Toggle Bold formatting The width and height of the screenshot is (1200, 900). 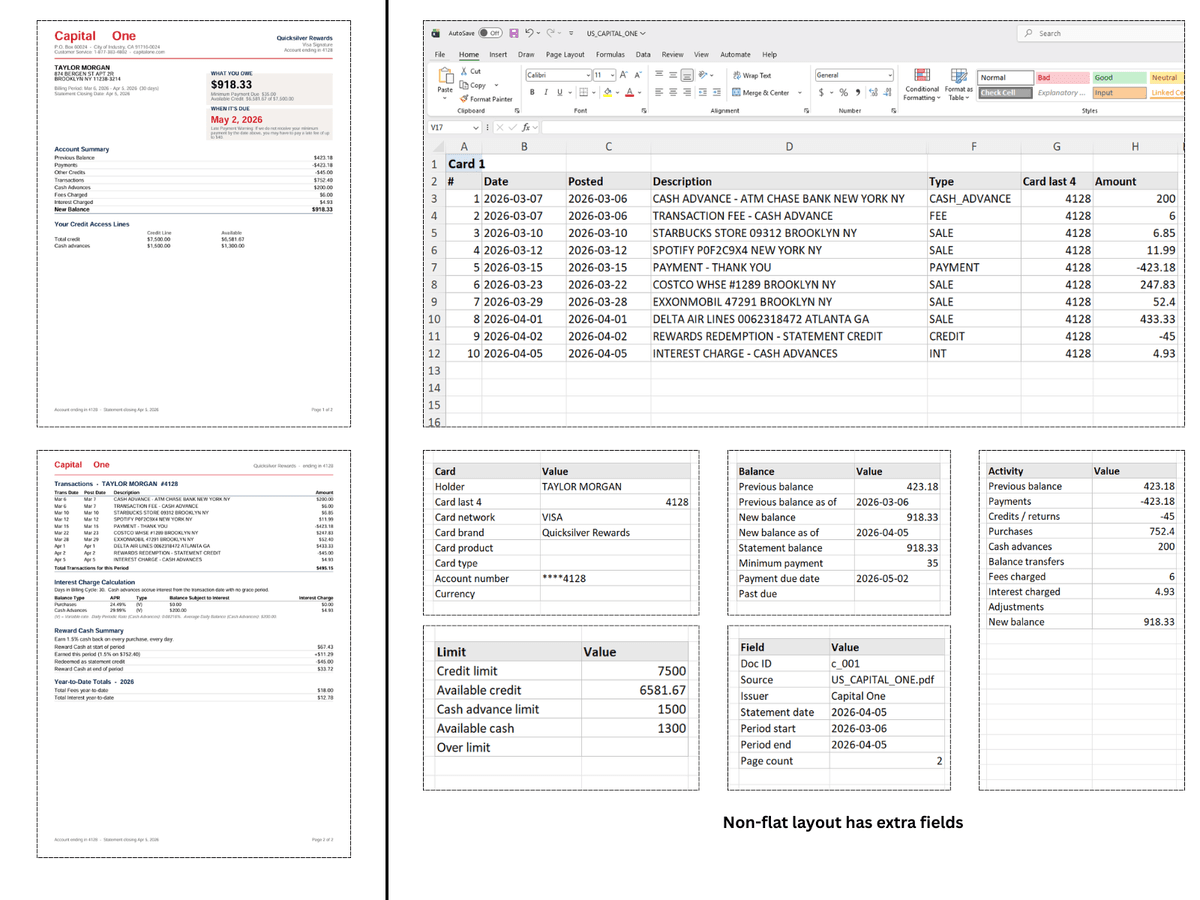(x=532, y=92)
